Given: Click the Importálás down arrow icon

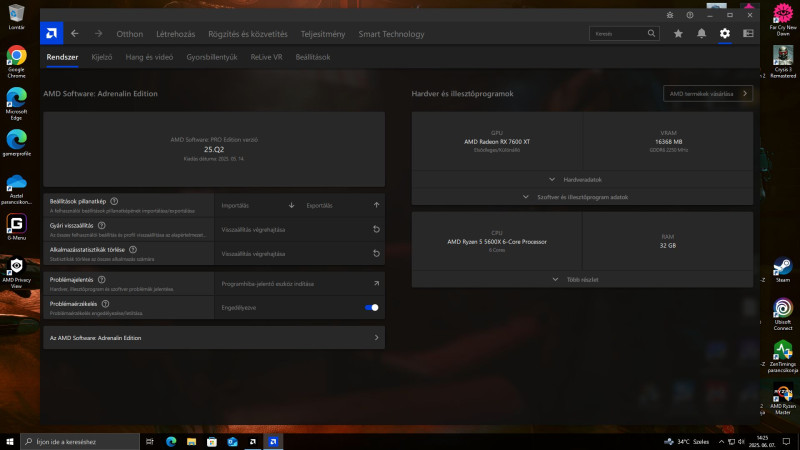Looking at the screenshot, I should pyautogui.click(x=291, y=205).
